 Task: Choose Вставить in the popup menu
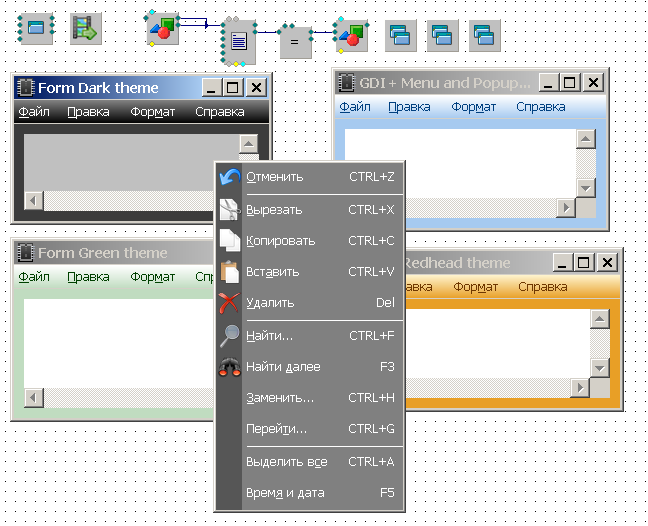[x=310, y=272]
